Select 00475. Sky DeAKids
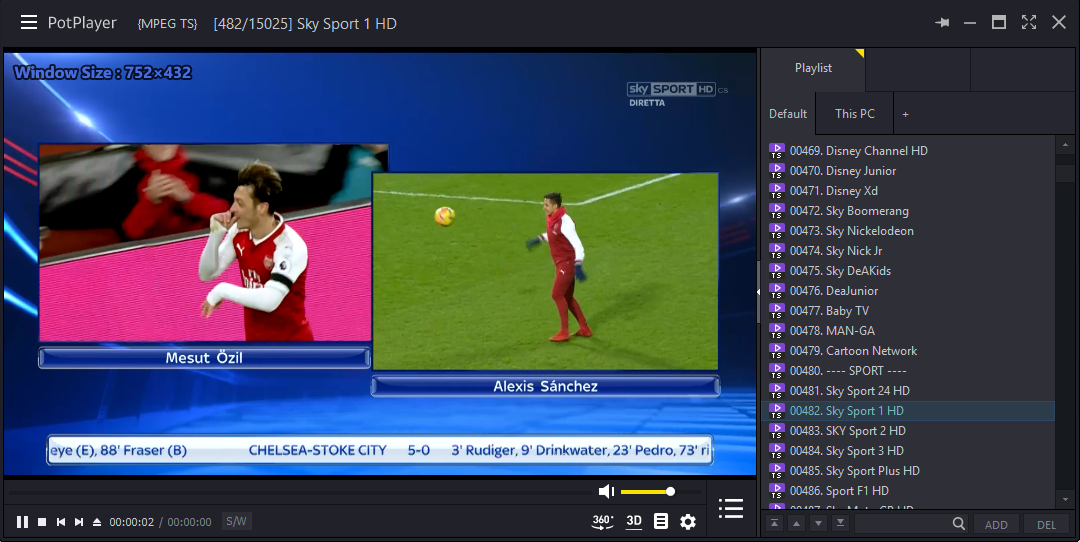This screenshot has width=1080, height=542. 909,270
